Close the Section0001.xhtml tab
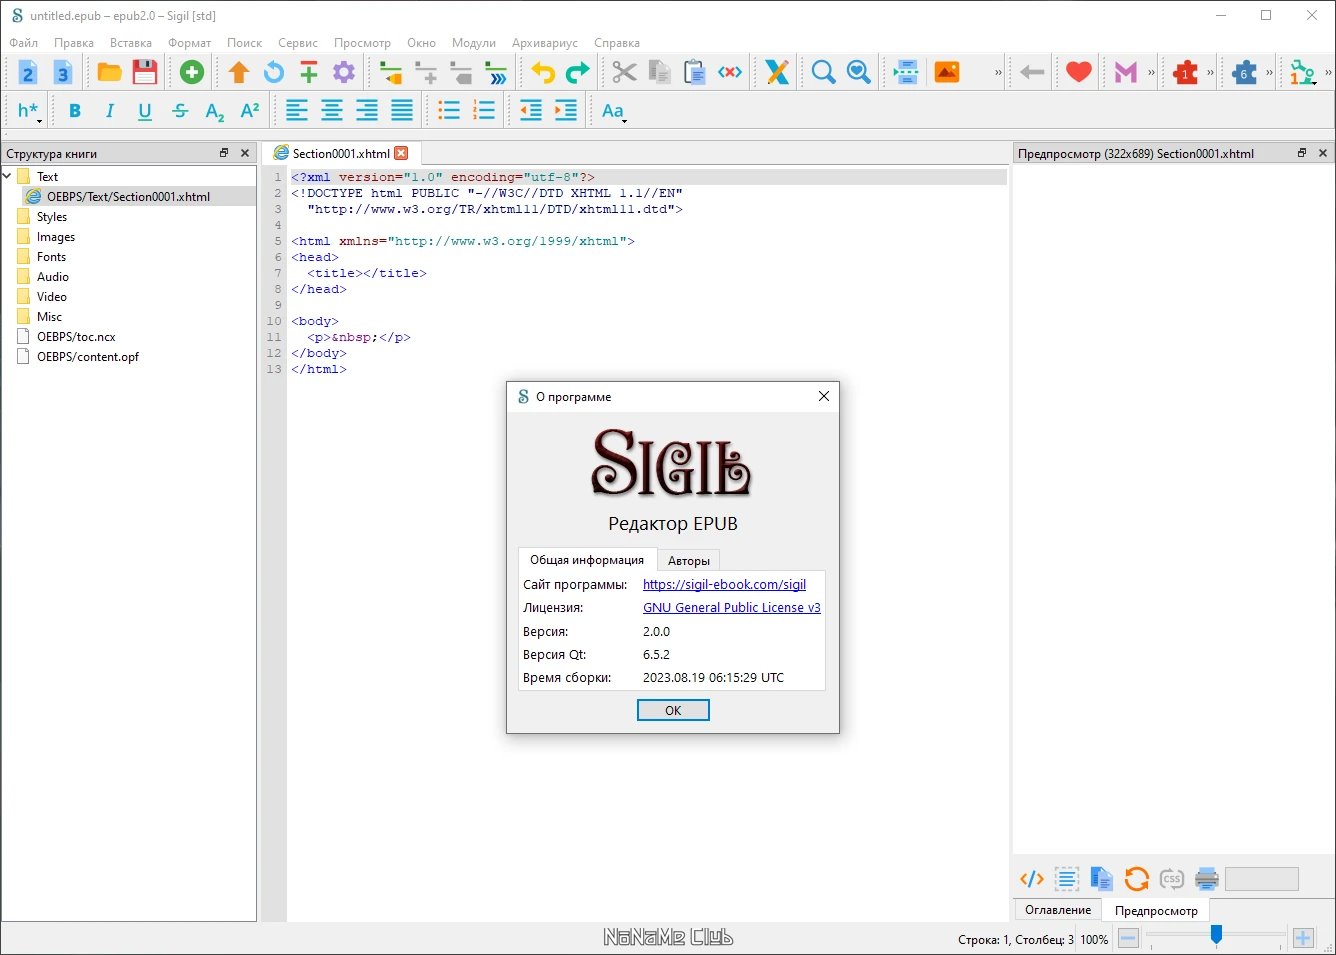Viewport: 1336px width, 955px height. click(x=401, y=153)
